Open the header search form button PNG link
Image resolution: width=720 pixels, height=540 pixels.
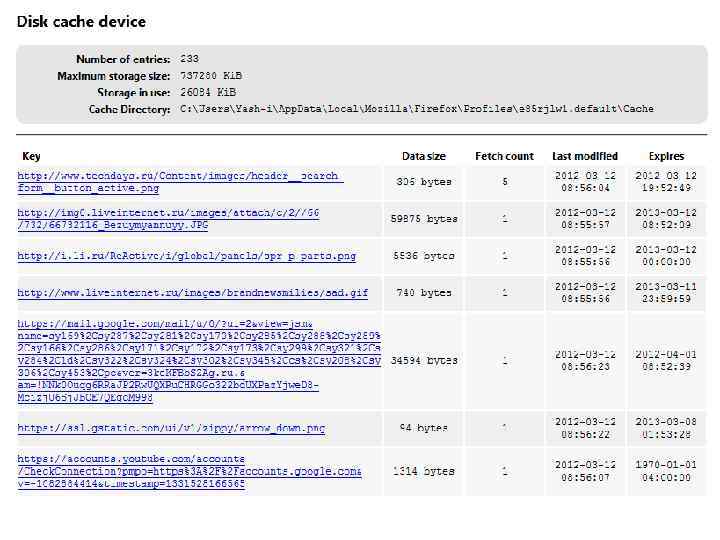180,181
